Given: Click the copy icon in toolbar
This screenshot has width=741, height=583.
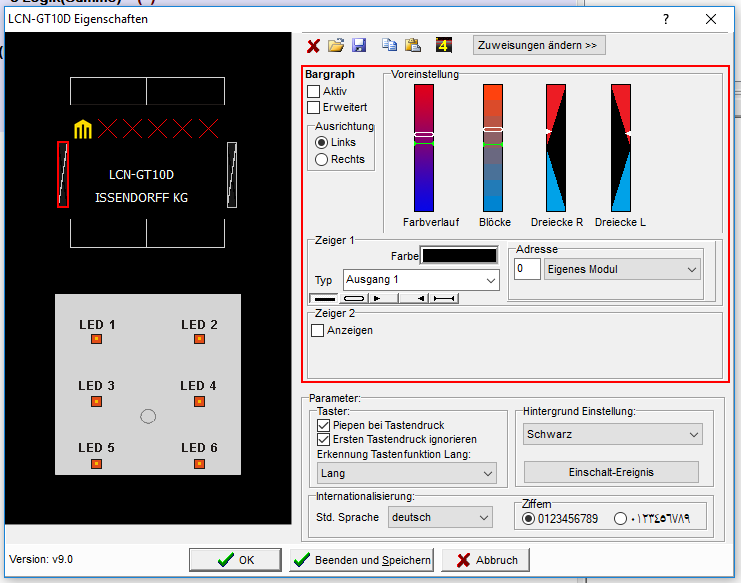Looking at the screenshot, I should coord(389,45).
